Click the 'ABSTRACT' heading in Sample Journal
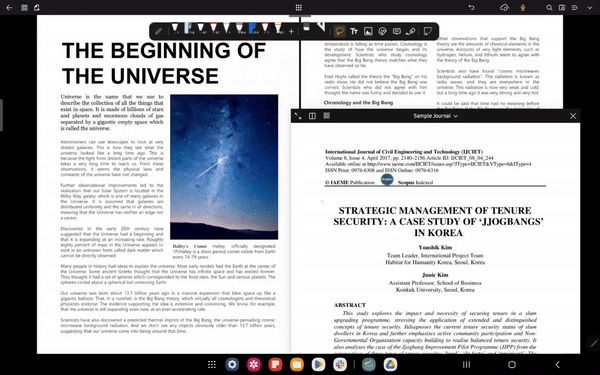This screenshot has height=375, width=600. (350, 305)
